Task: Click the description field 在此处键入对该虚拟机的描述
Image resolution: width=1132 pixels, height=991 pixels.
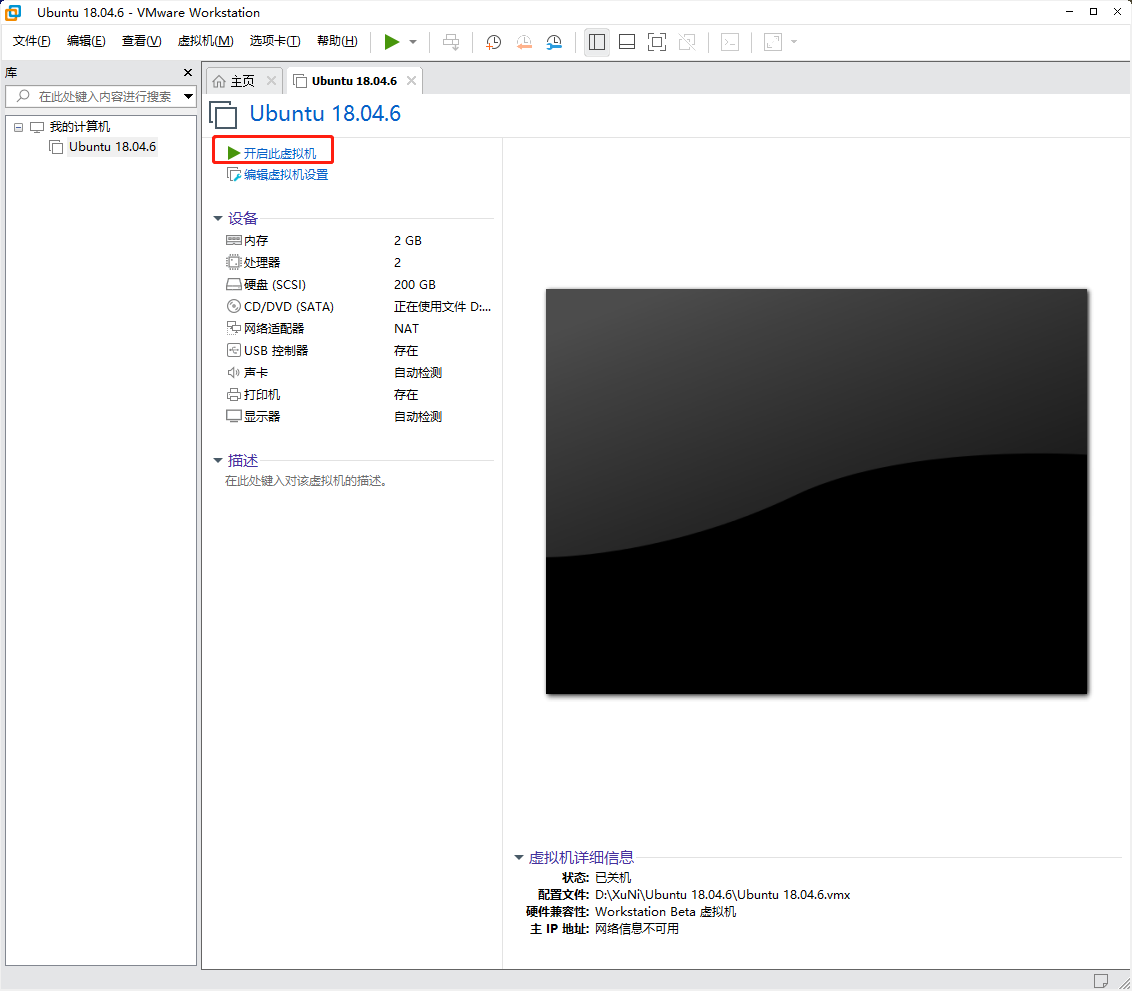Action: (x=306, y=481)
